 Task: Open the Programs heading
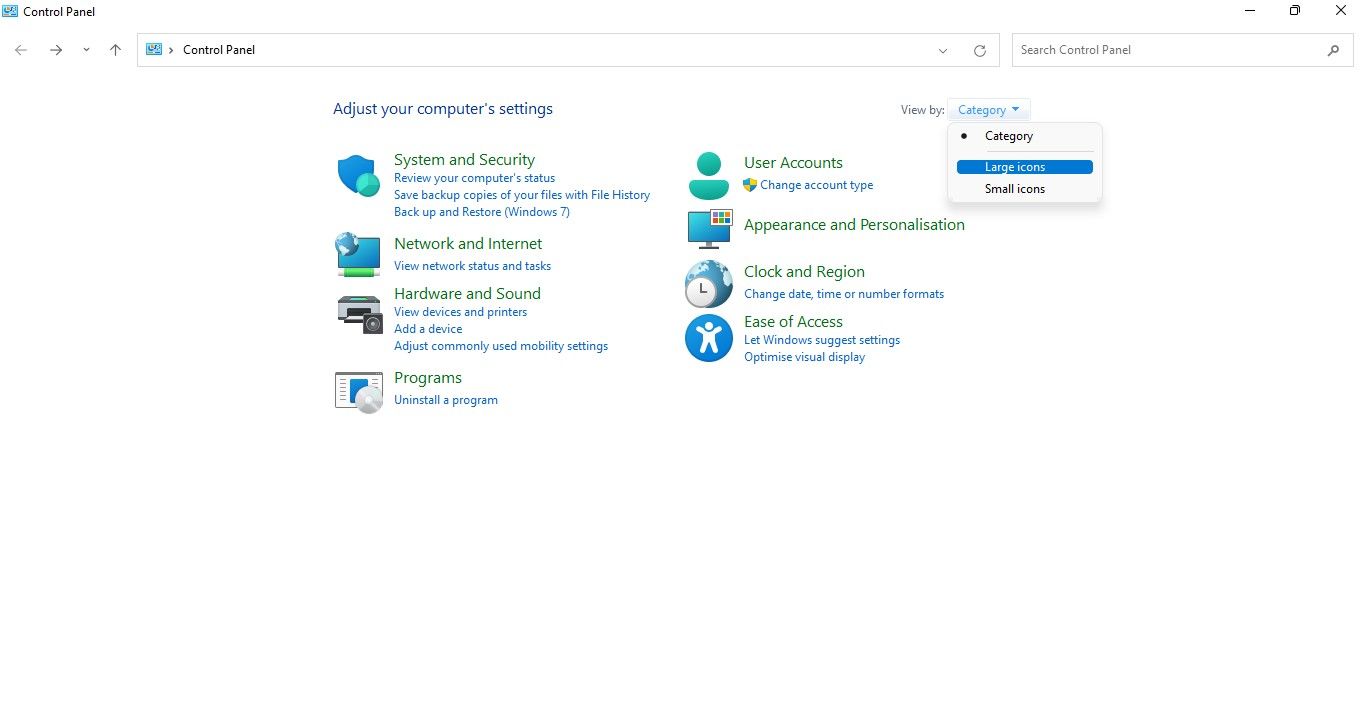coord(428,378)
